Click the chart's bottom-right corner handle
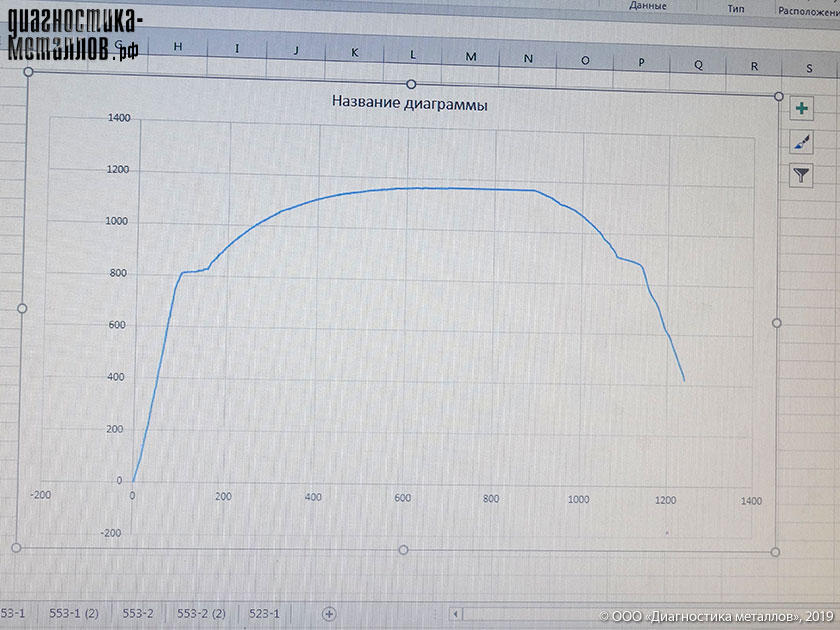Screen dimensions: 840x630 [775, 552]
